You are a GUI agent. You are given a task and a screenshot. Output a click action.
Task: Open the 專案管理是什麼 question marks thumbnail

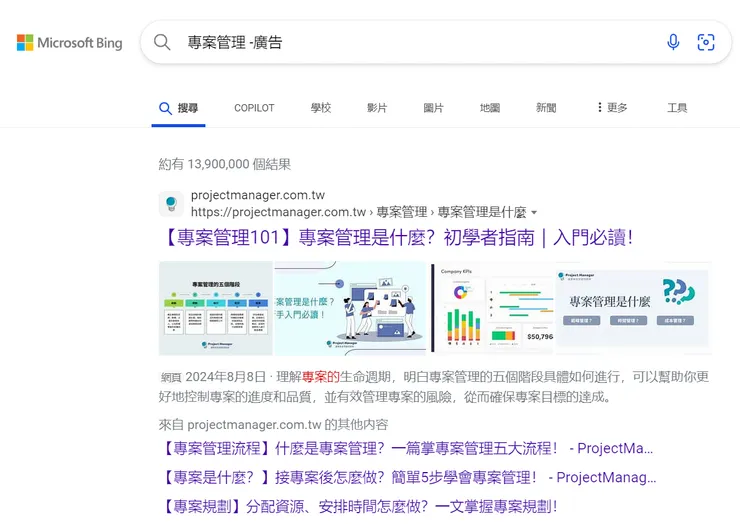point(633,308)
